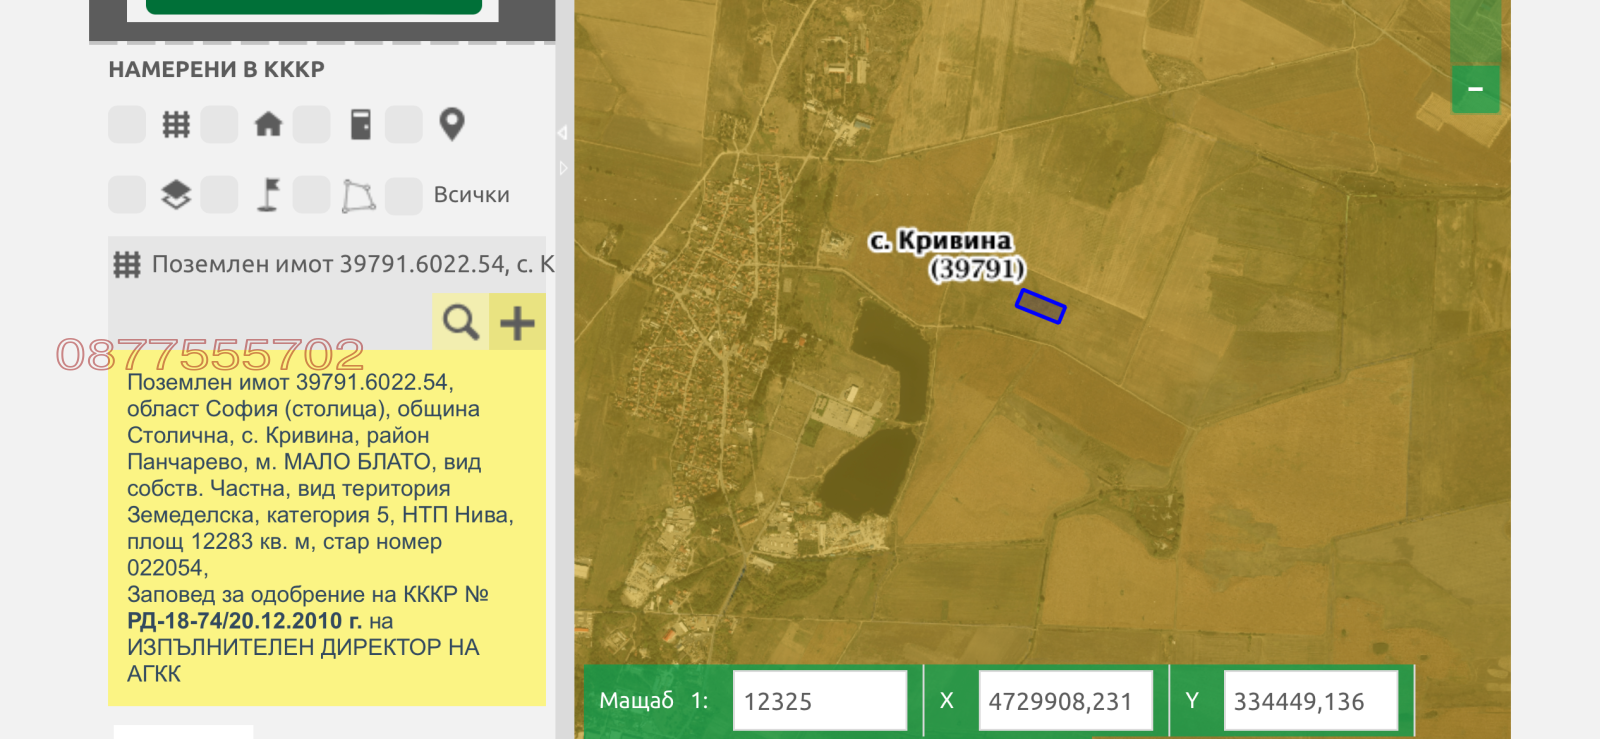Click the blue parcel outline on the map
1600x739 pixels.
pyautogui.click(x=1040, y=306)
